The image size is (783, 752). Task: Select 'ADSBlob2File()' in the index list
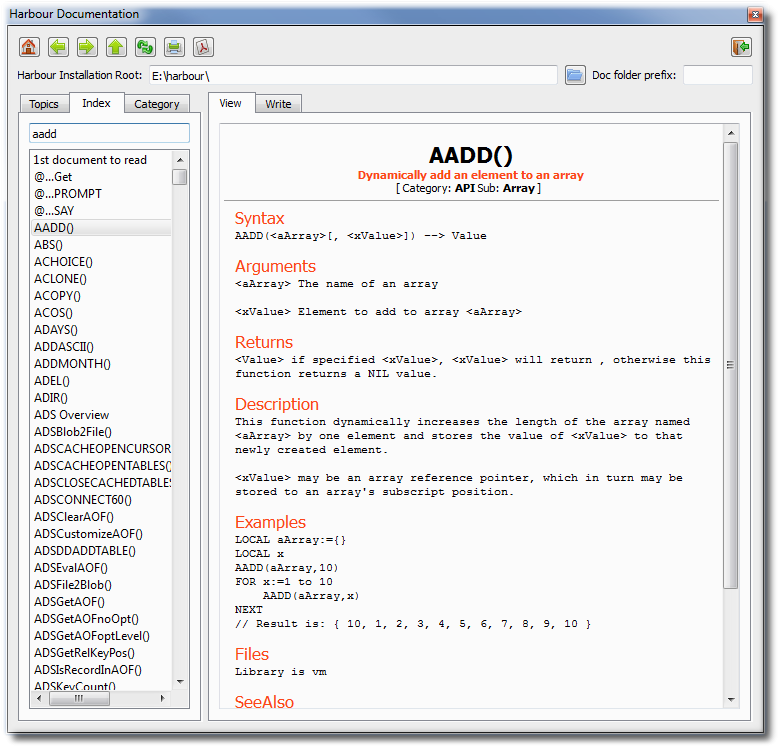coord(101,431)
